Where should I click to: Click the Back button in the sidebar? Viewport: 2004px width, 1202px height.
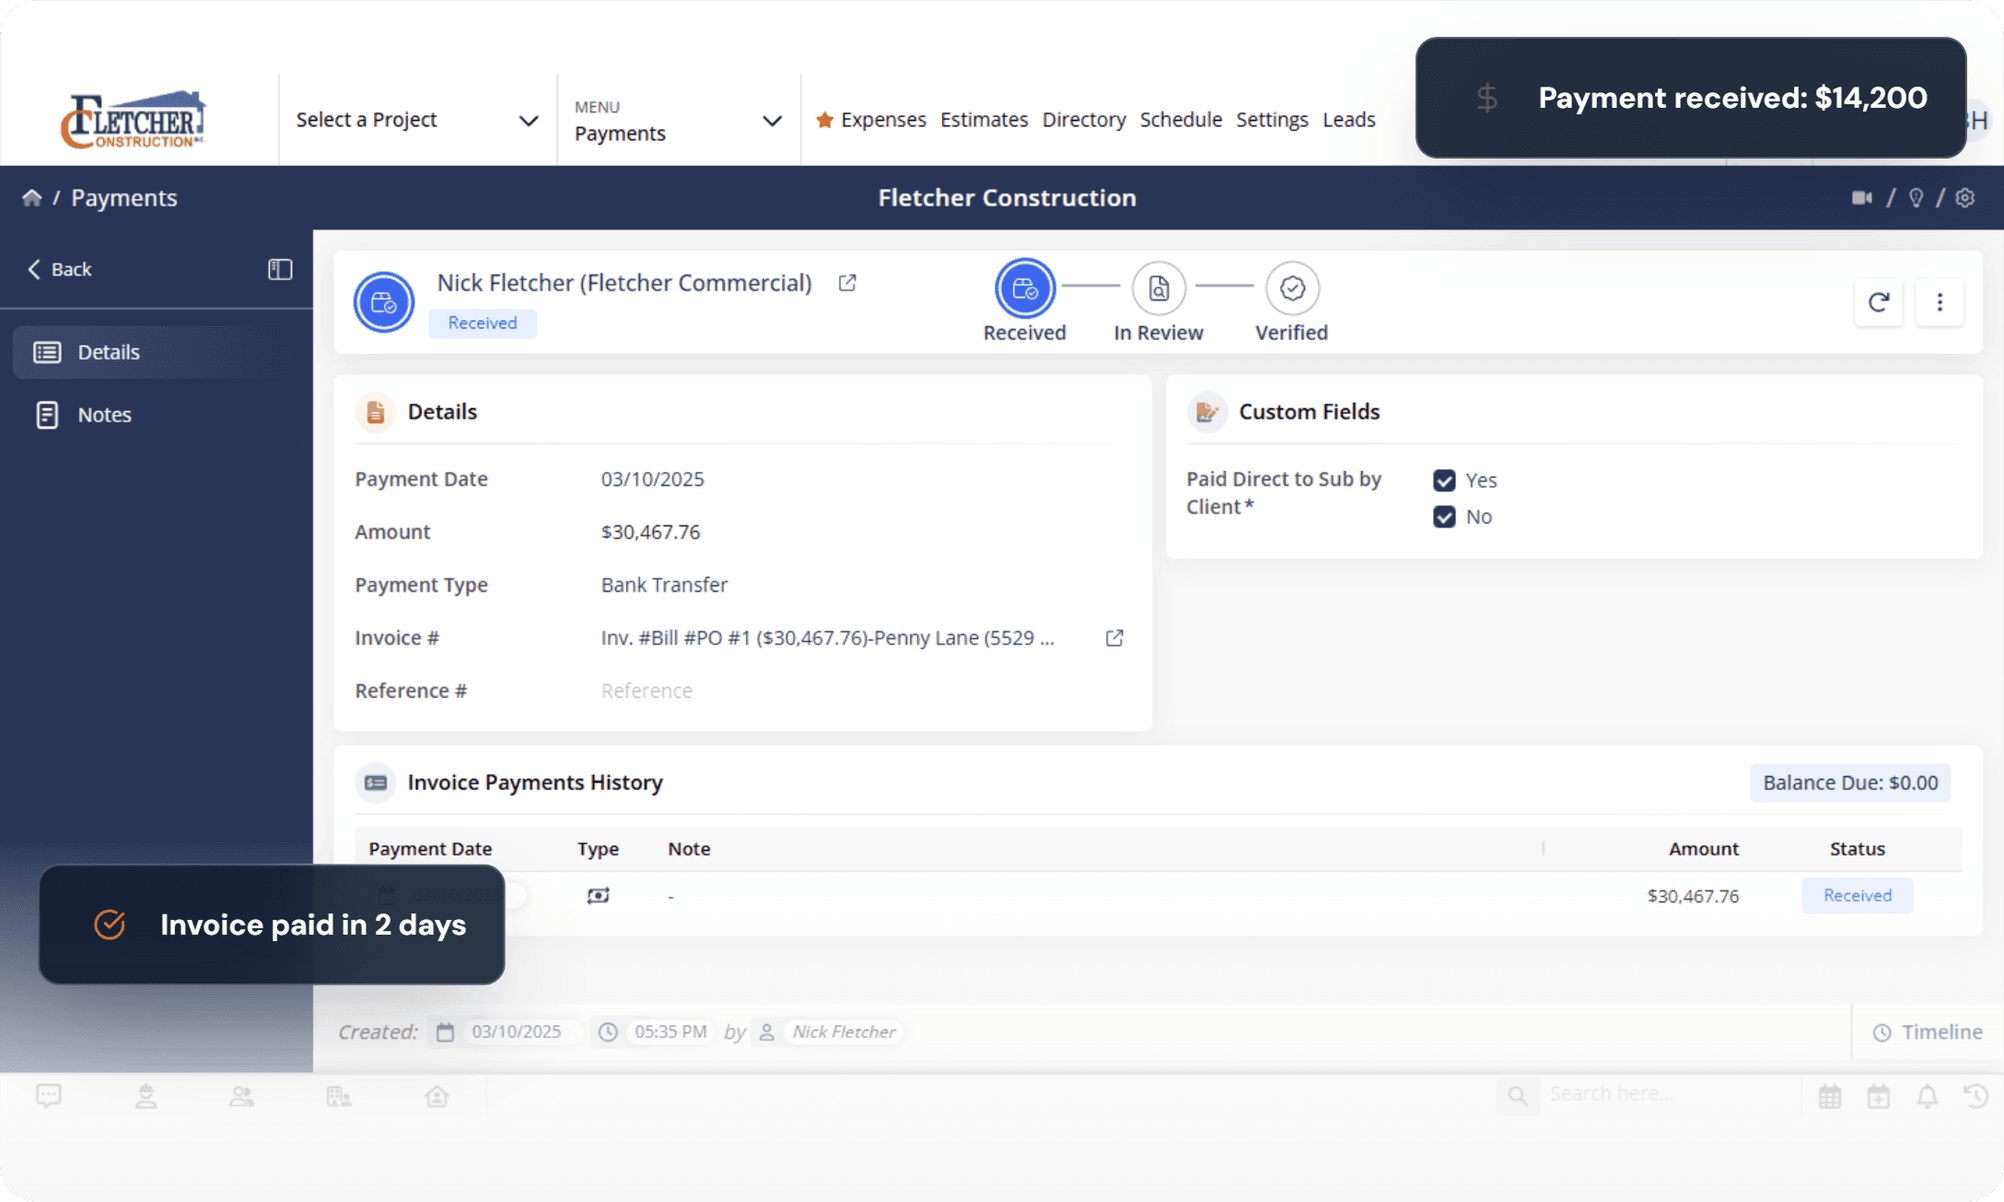59,269
